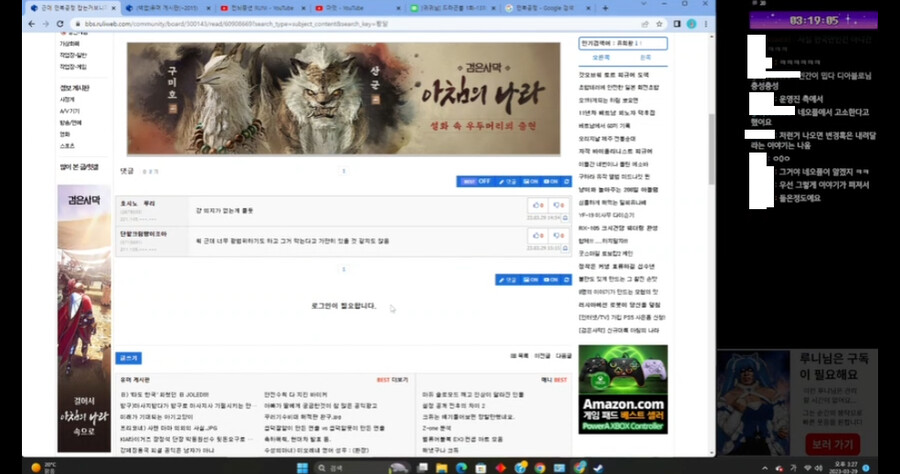Open the Windows Start menu
This screenshot has width=900, height=474.
pos(302,468)
